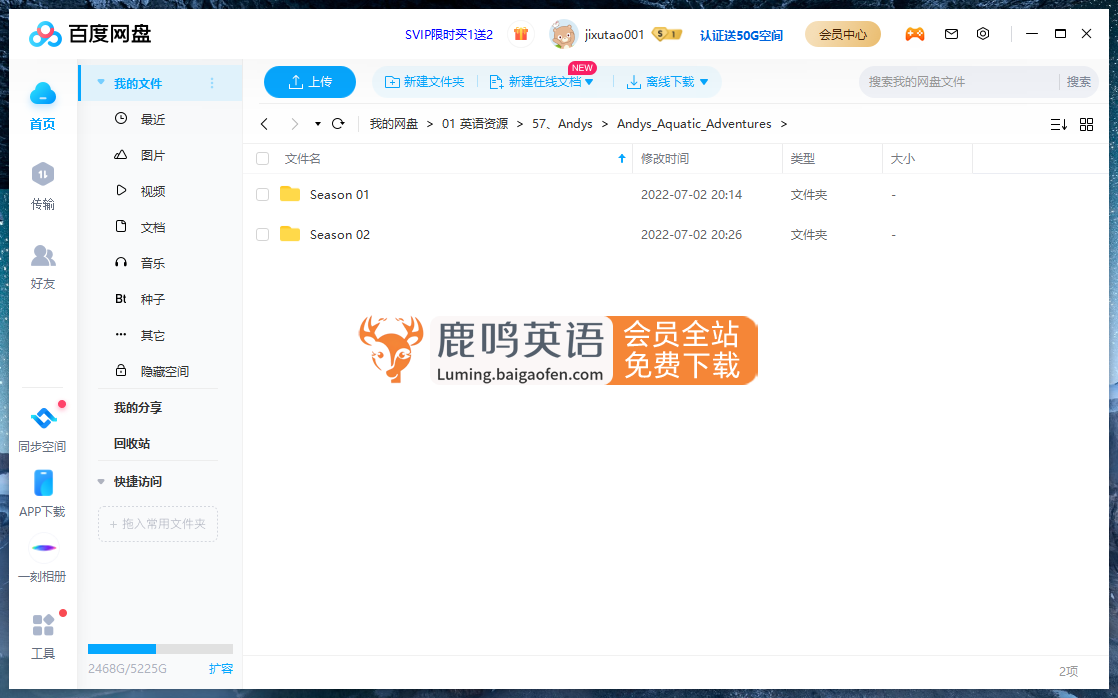The image size is (1118, 698).
Task: Select the Season 01 folder name
Action: pyautogui.click(x=339, y=195)
